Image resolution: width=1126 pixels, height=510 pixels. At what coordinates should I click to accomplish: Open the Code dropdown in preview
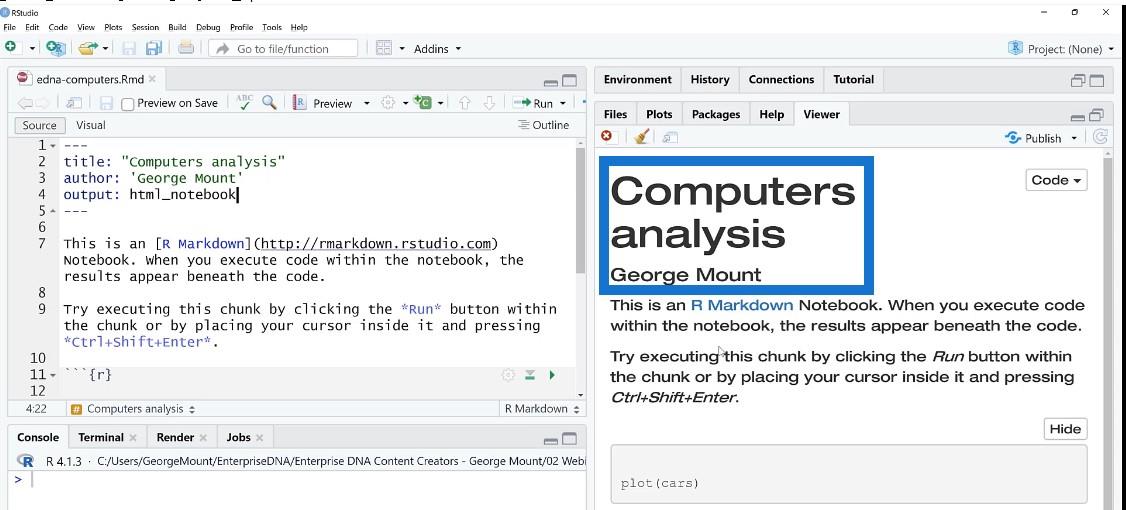[1056, 180]
